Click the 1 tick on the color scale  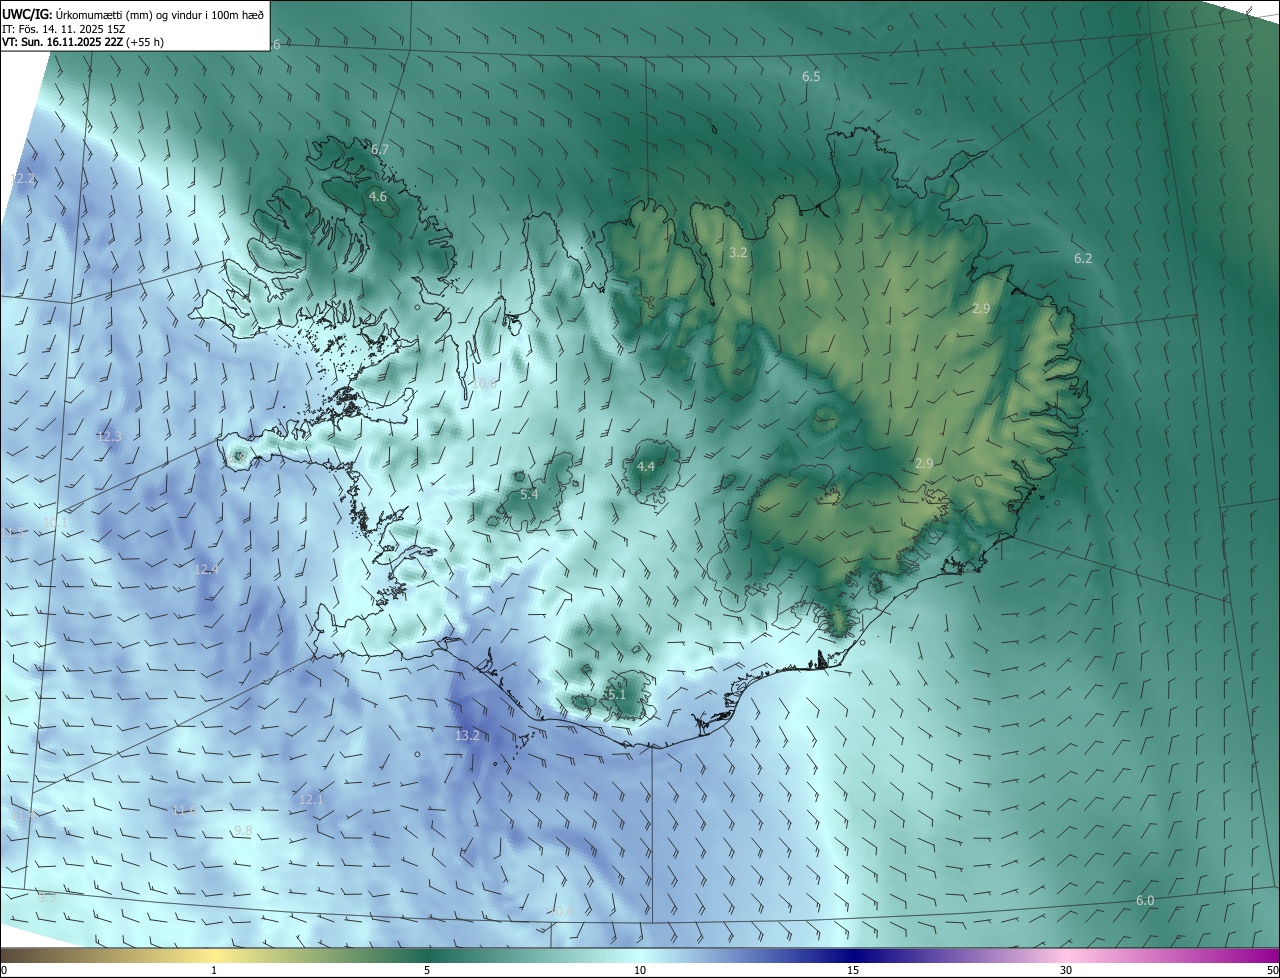coord(215,970)
